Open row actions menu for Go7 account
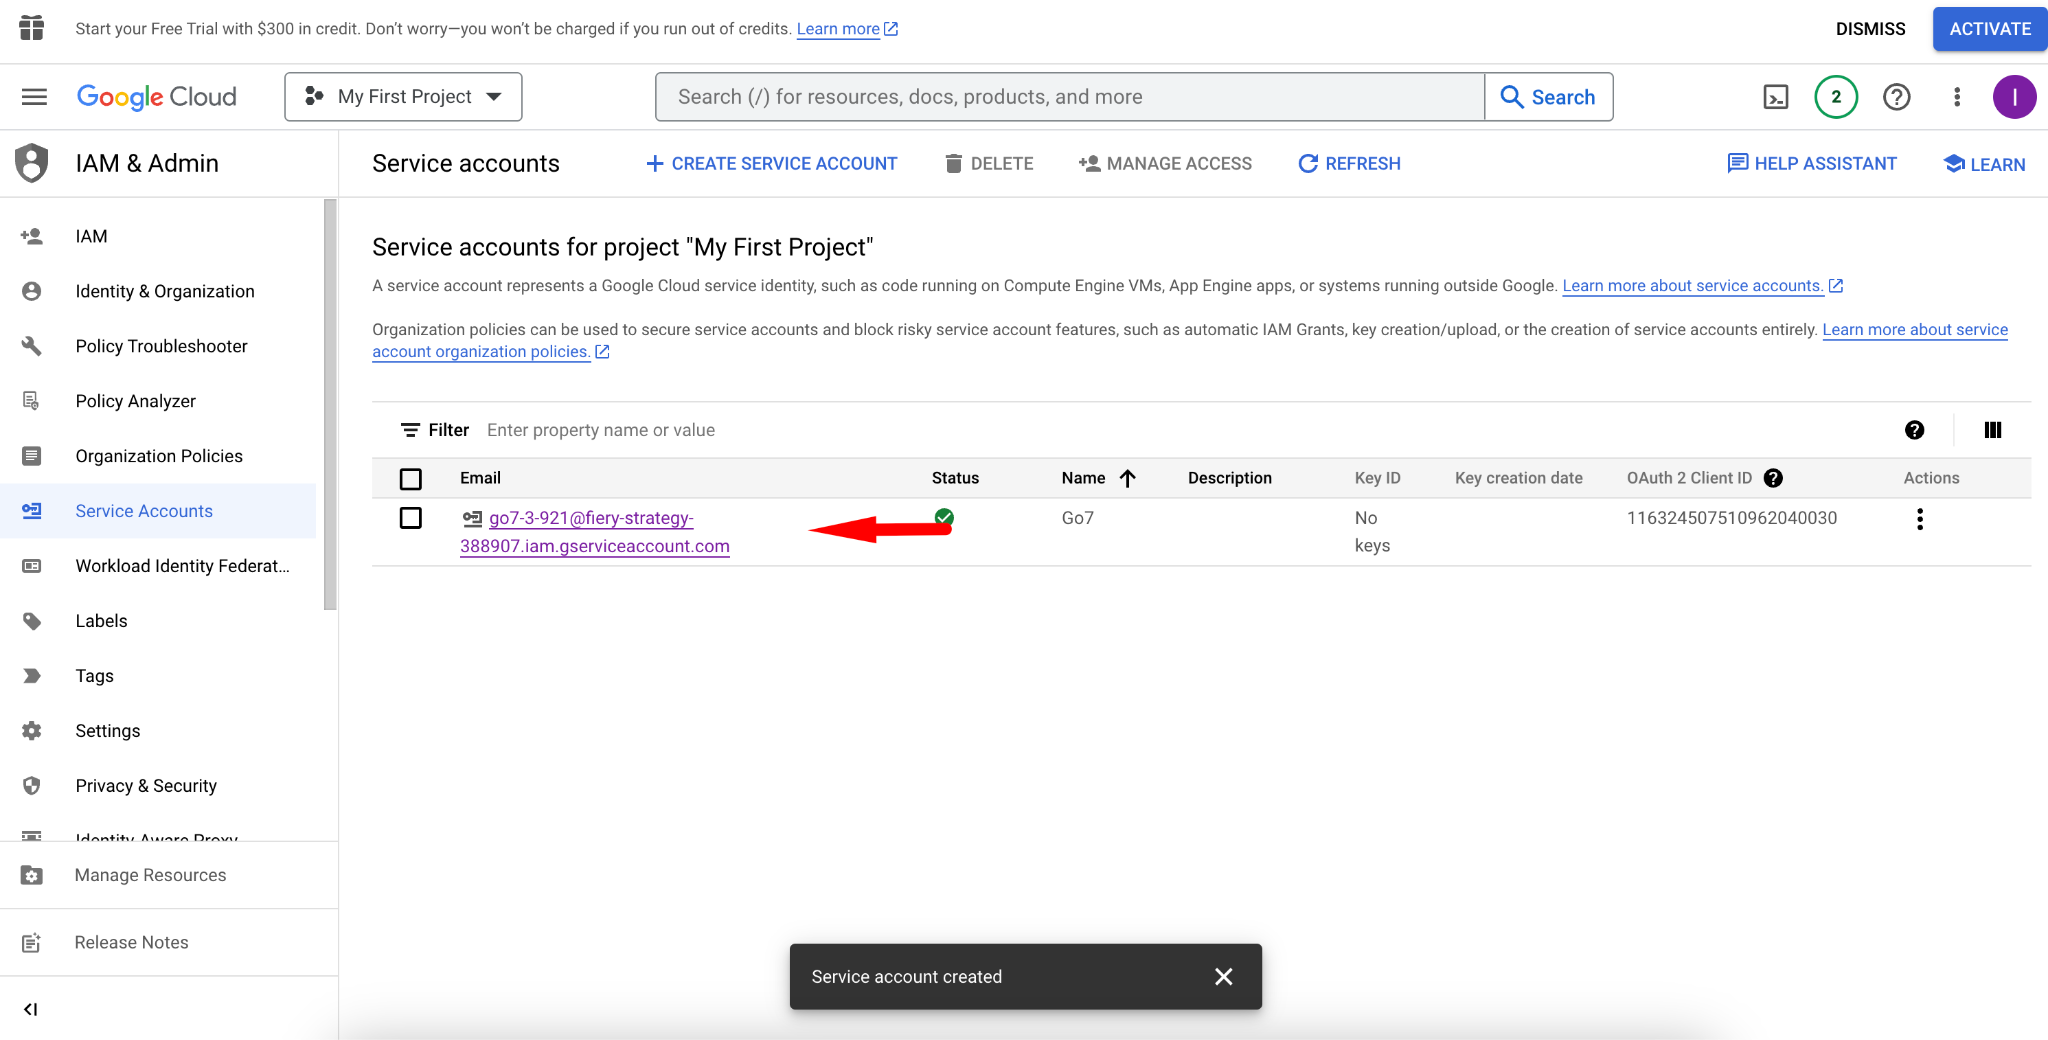The image size is (2048, 1040). (x=1919, y=519)
